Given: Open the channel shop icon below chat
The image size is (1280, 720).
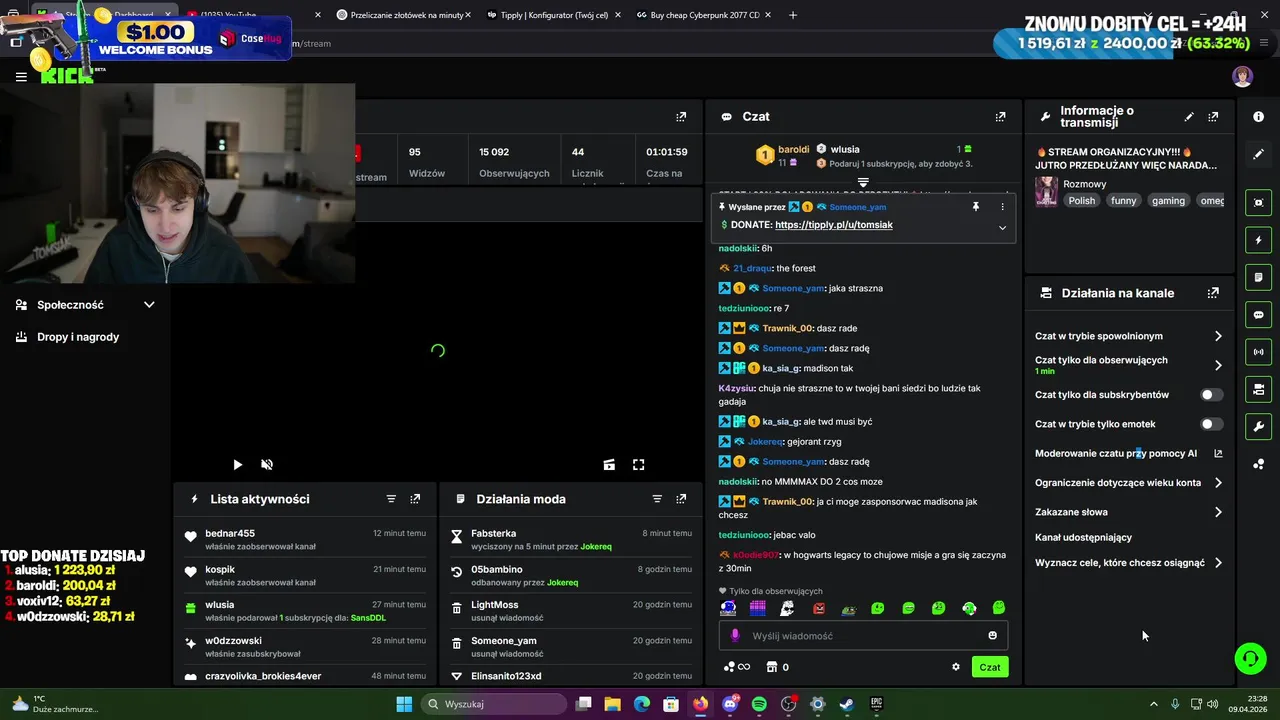Looking at the screenshot, I should pyautogui.click(x=771, y=667).
